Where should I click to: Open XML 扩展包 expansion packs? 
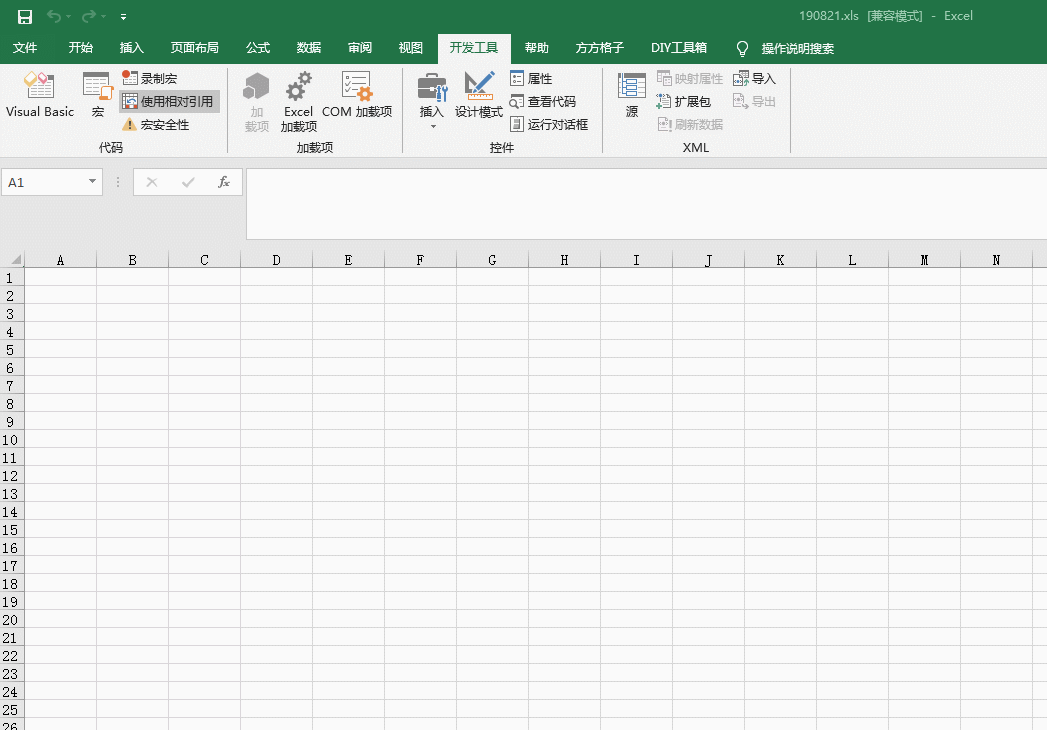click(x=683, y=102)
